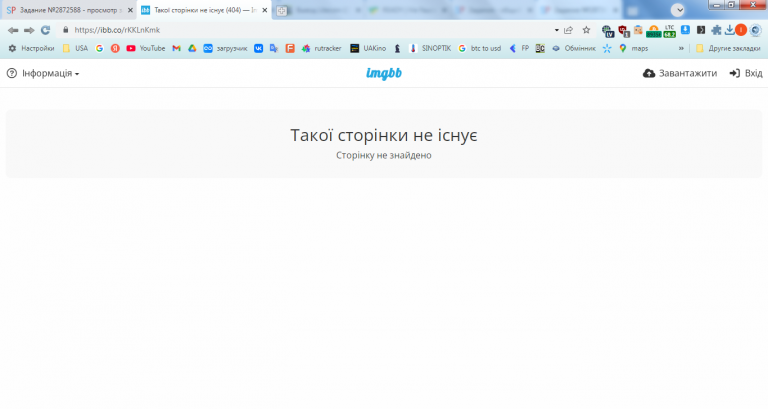Click Завантажити upload button

(x=680, y=73)
